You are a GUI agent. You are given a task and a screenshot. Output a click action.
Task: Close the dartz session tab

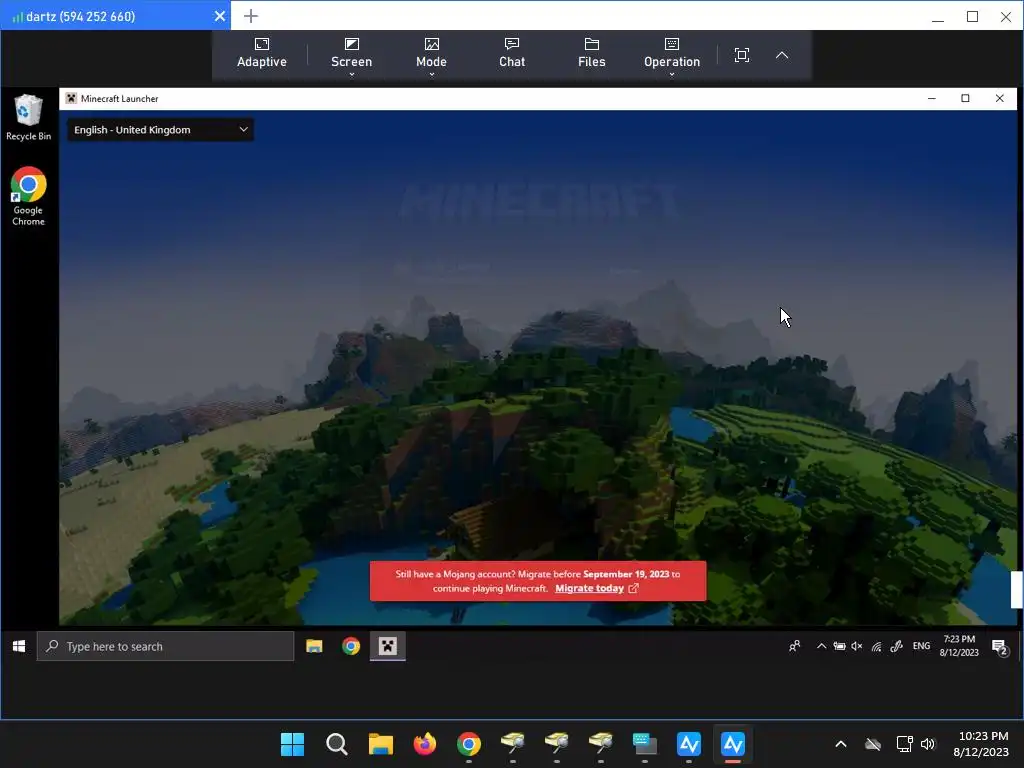coord(220,16)
